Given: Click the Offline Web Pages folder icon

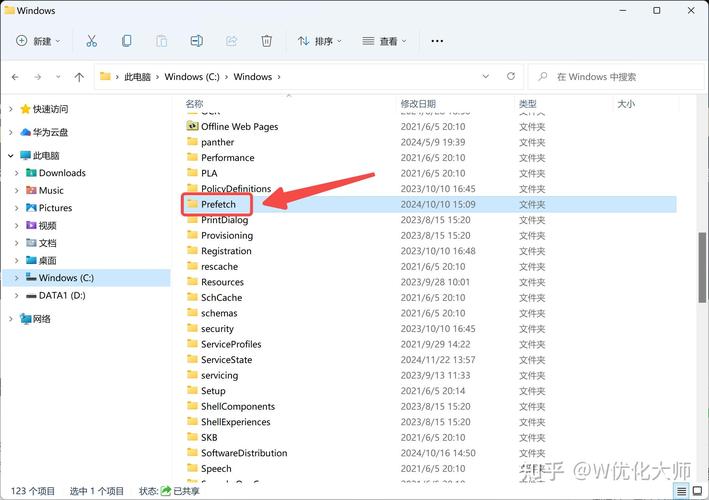Looking at the screenshot, I should [193, 126].
